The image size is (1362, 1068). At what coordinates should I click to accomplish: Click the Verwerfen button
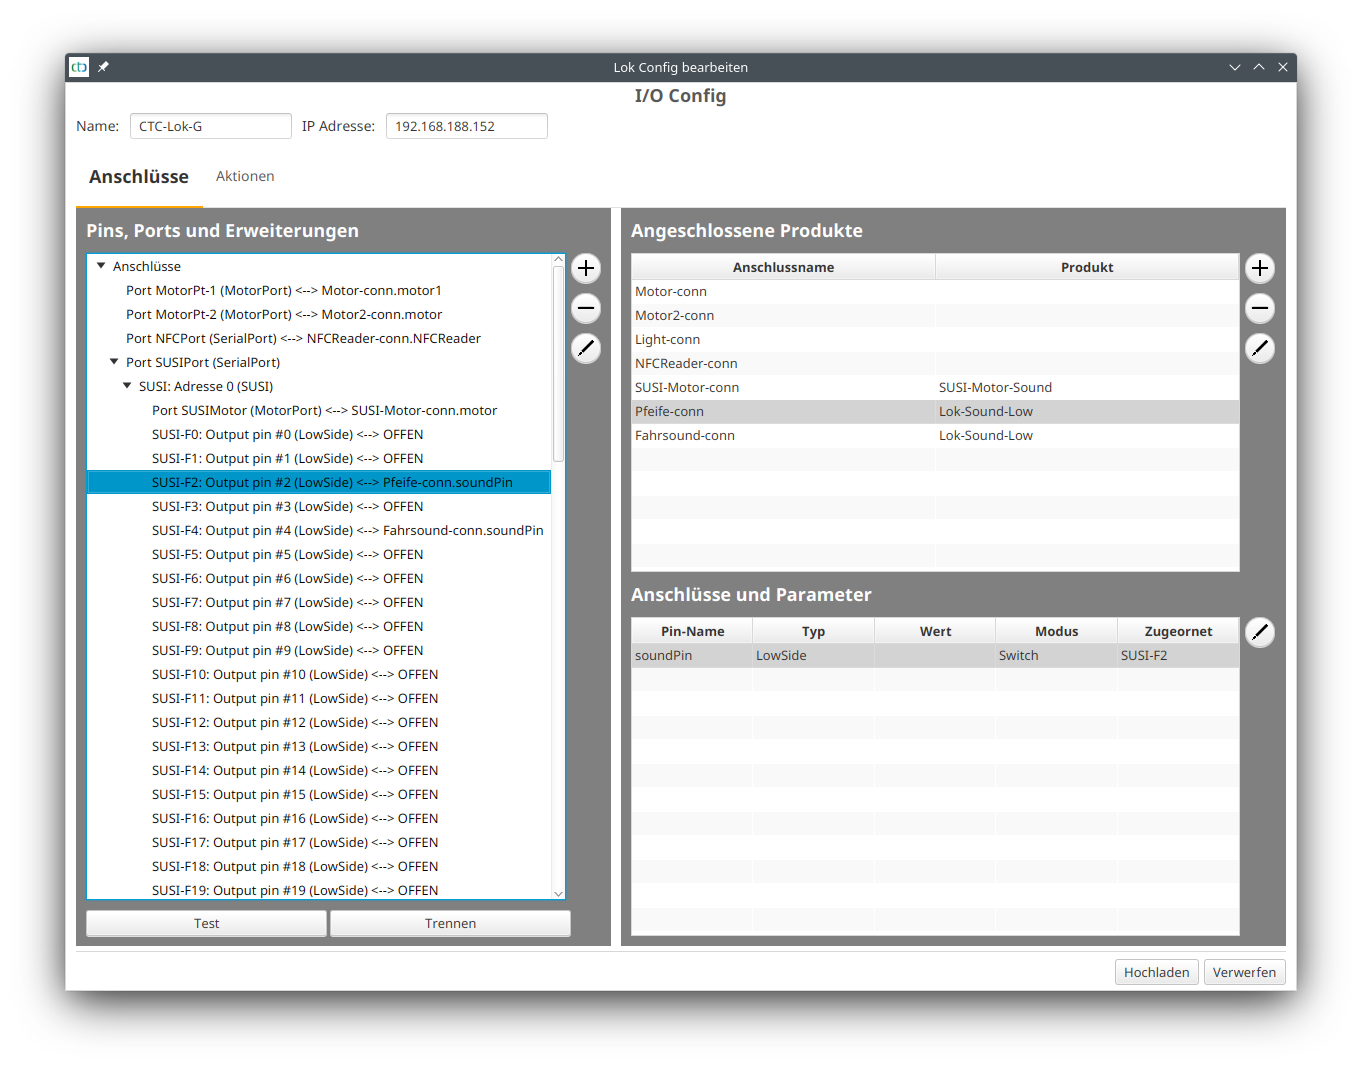pos(1244,972)
